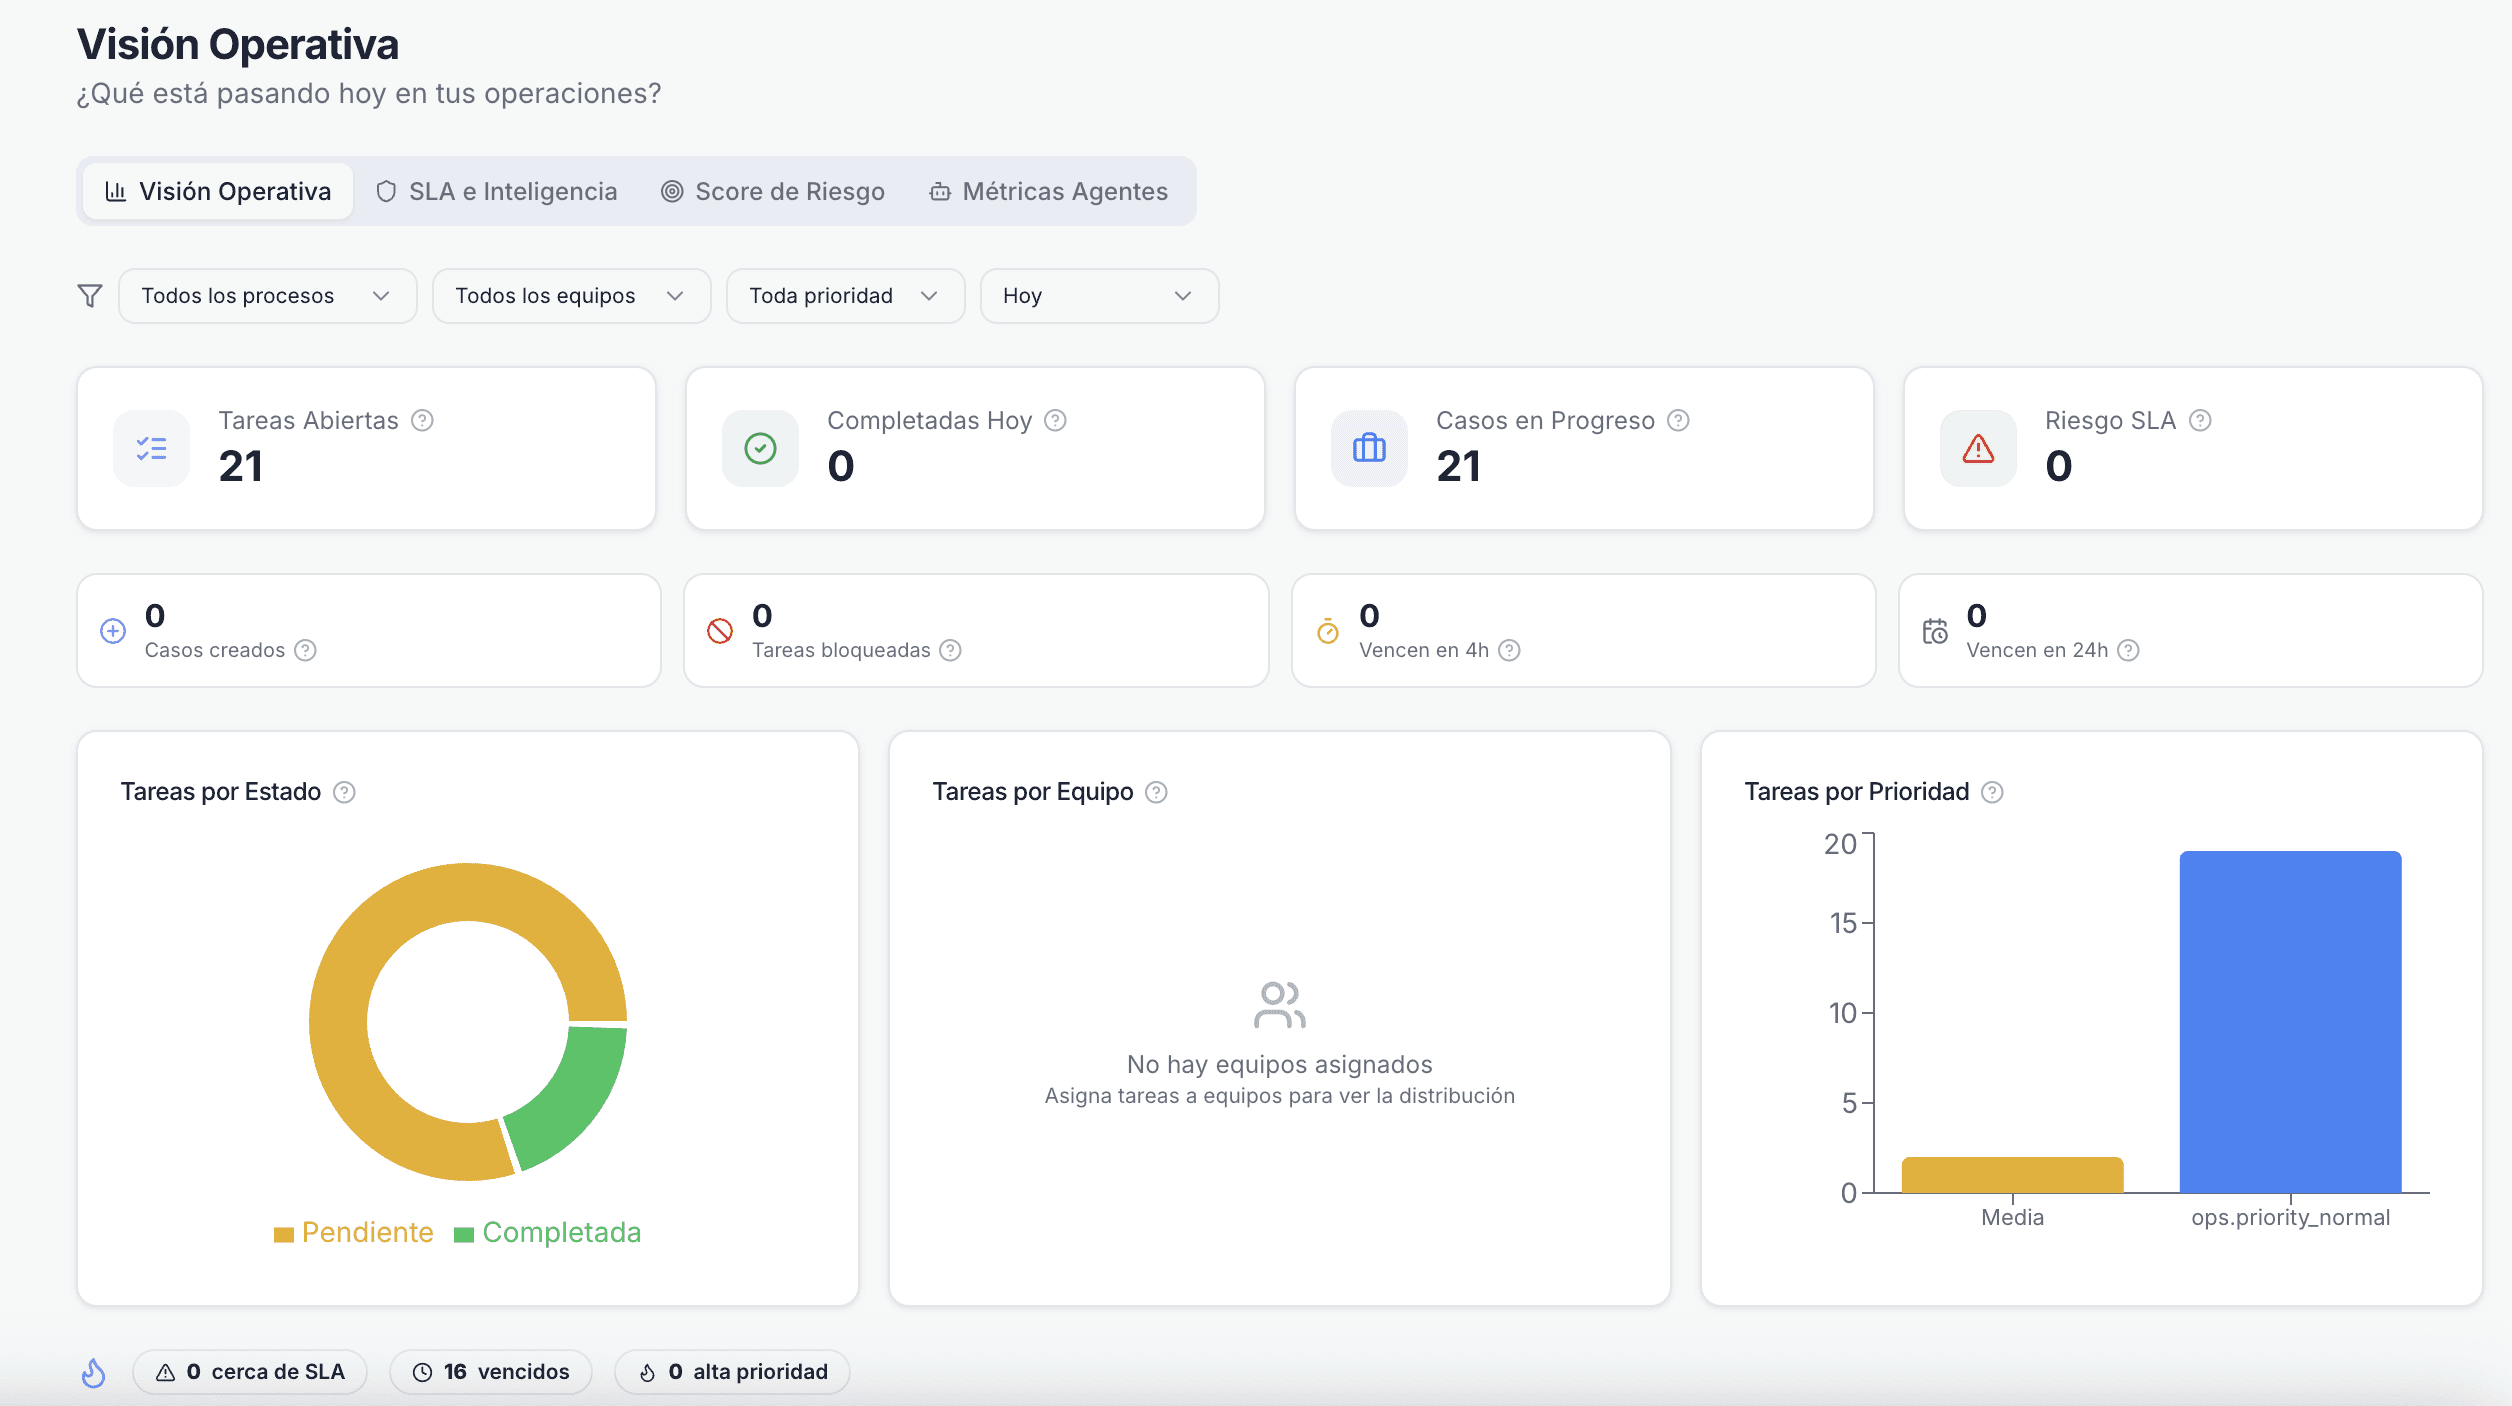This screenshot has height=1406, width=2512.
Task: Switch to Métricas Agentes tab
Action: pyautogui.click(x=1049, y=192)
